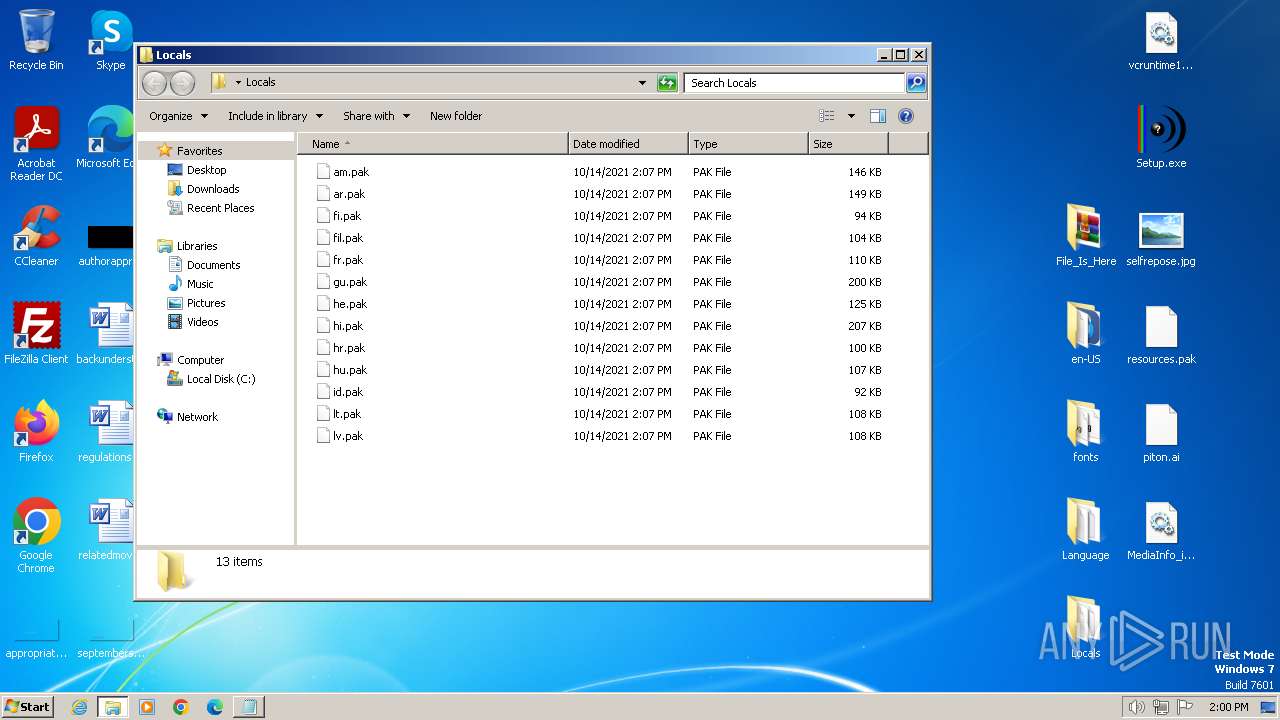Click the search magnifier icon
Image resolution: width=1280 pixels, height=720 pixels.
(x=915, y=83)
